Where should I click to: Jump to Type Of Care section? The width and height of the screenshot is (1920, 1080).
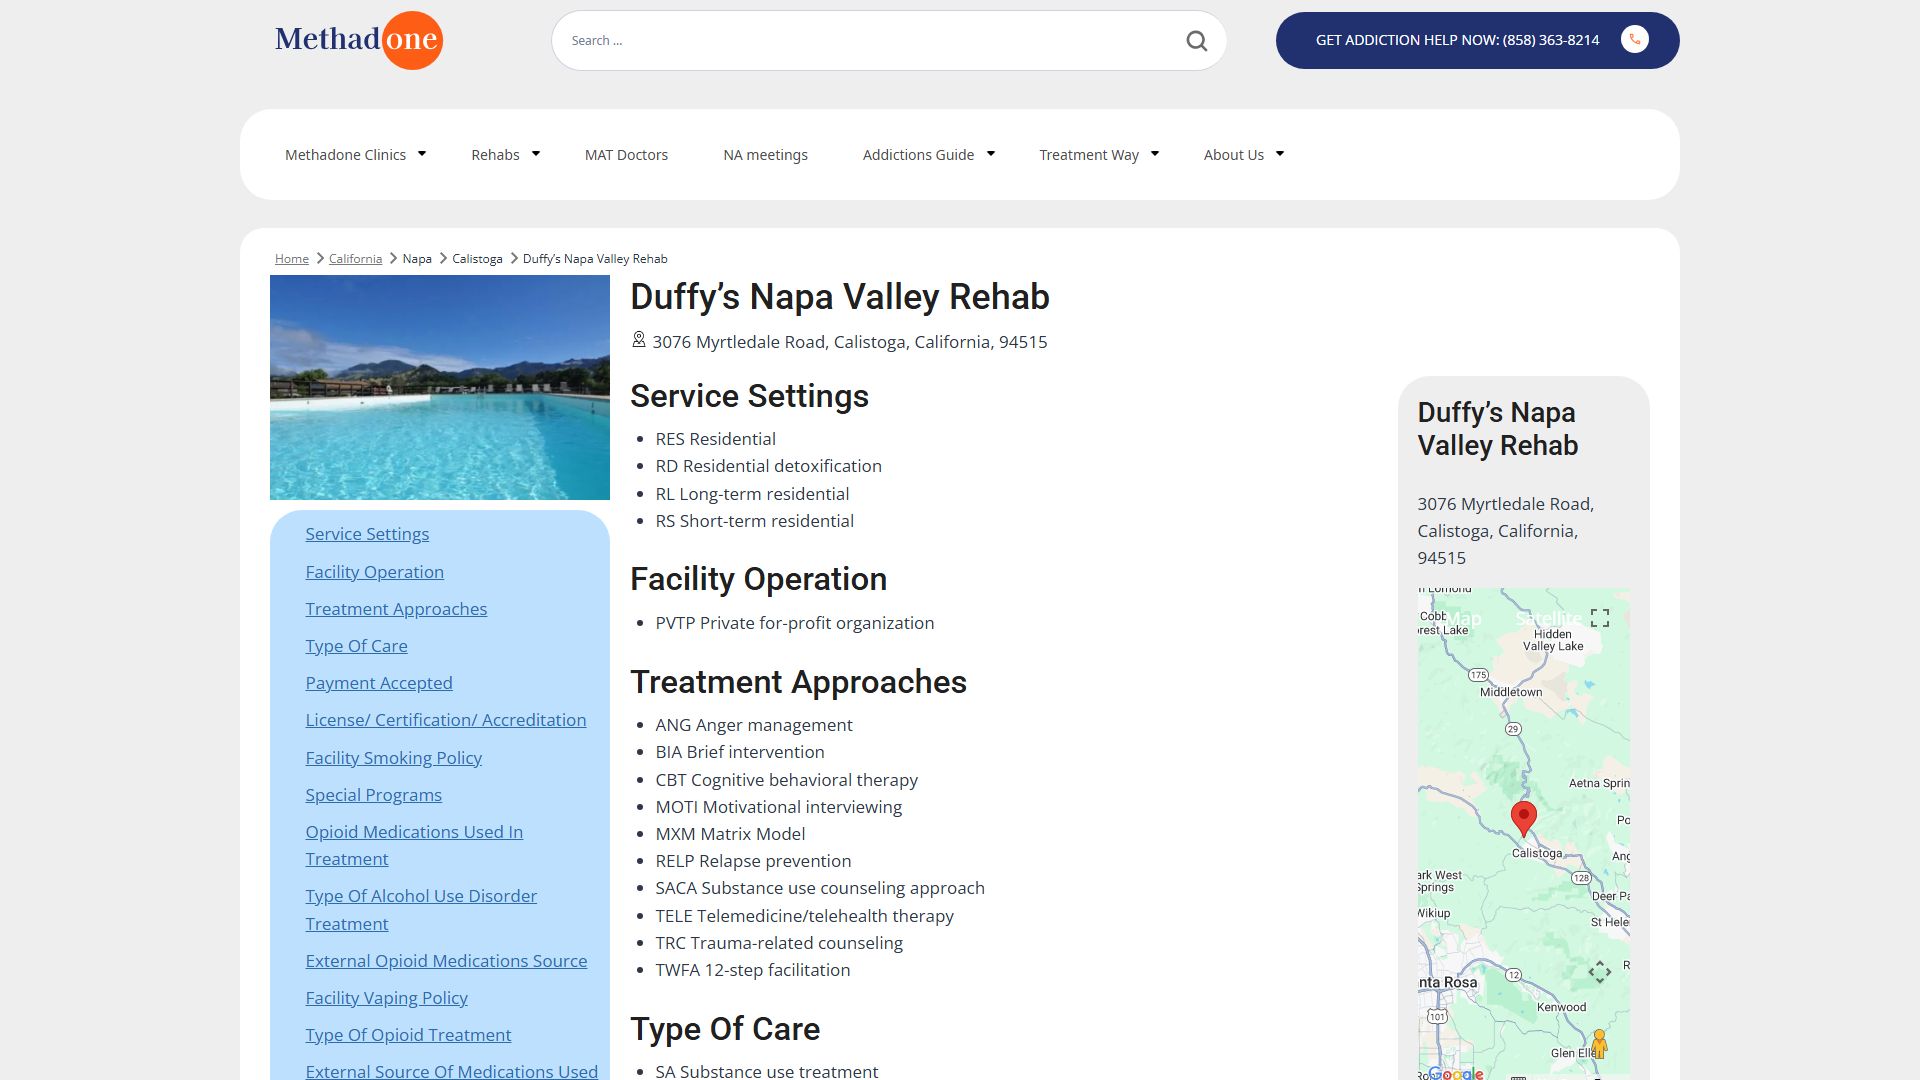coord(356,646)
